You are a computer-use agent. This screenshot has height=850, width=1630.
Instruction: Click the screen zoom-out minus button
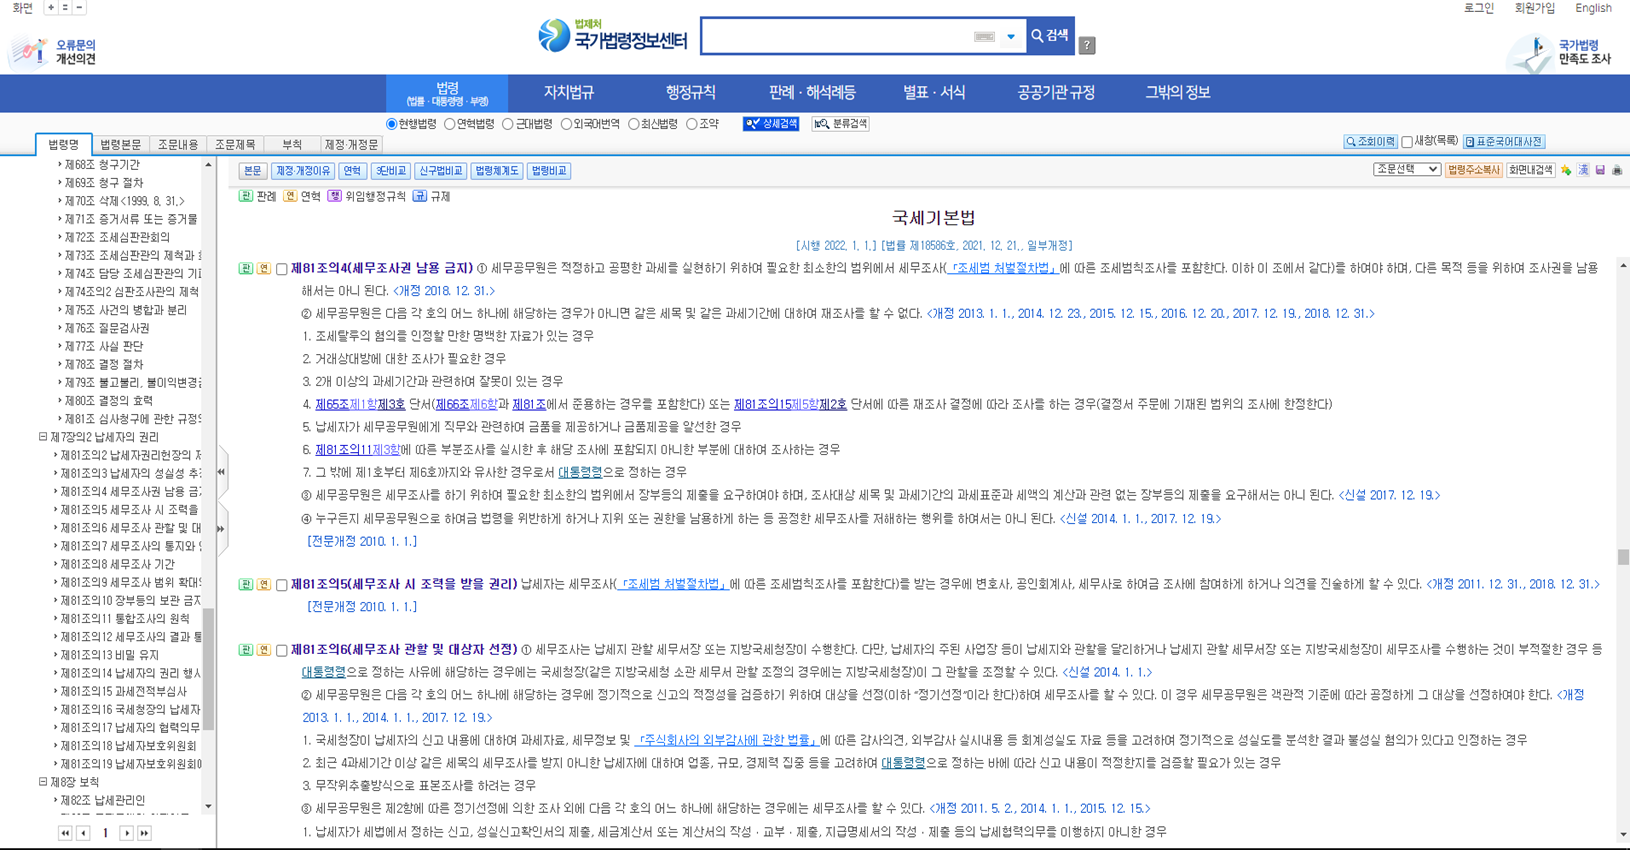(79, 7)
